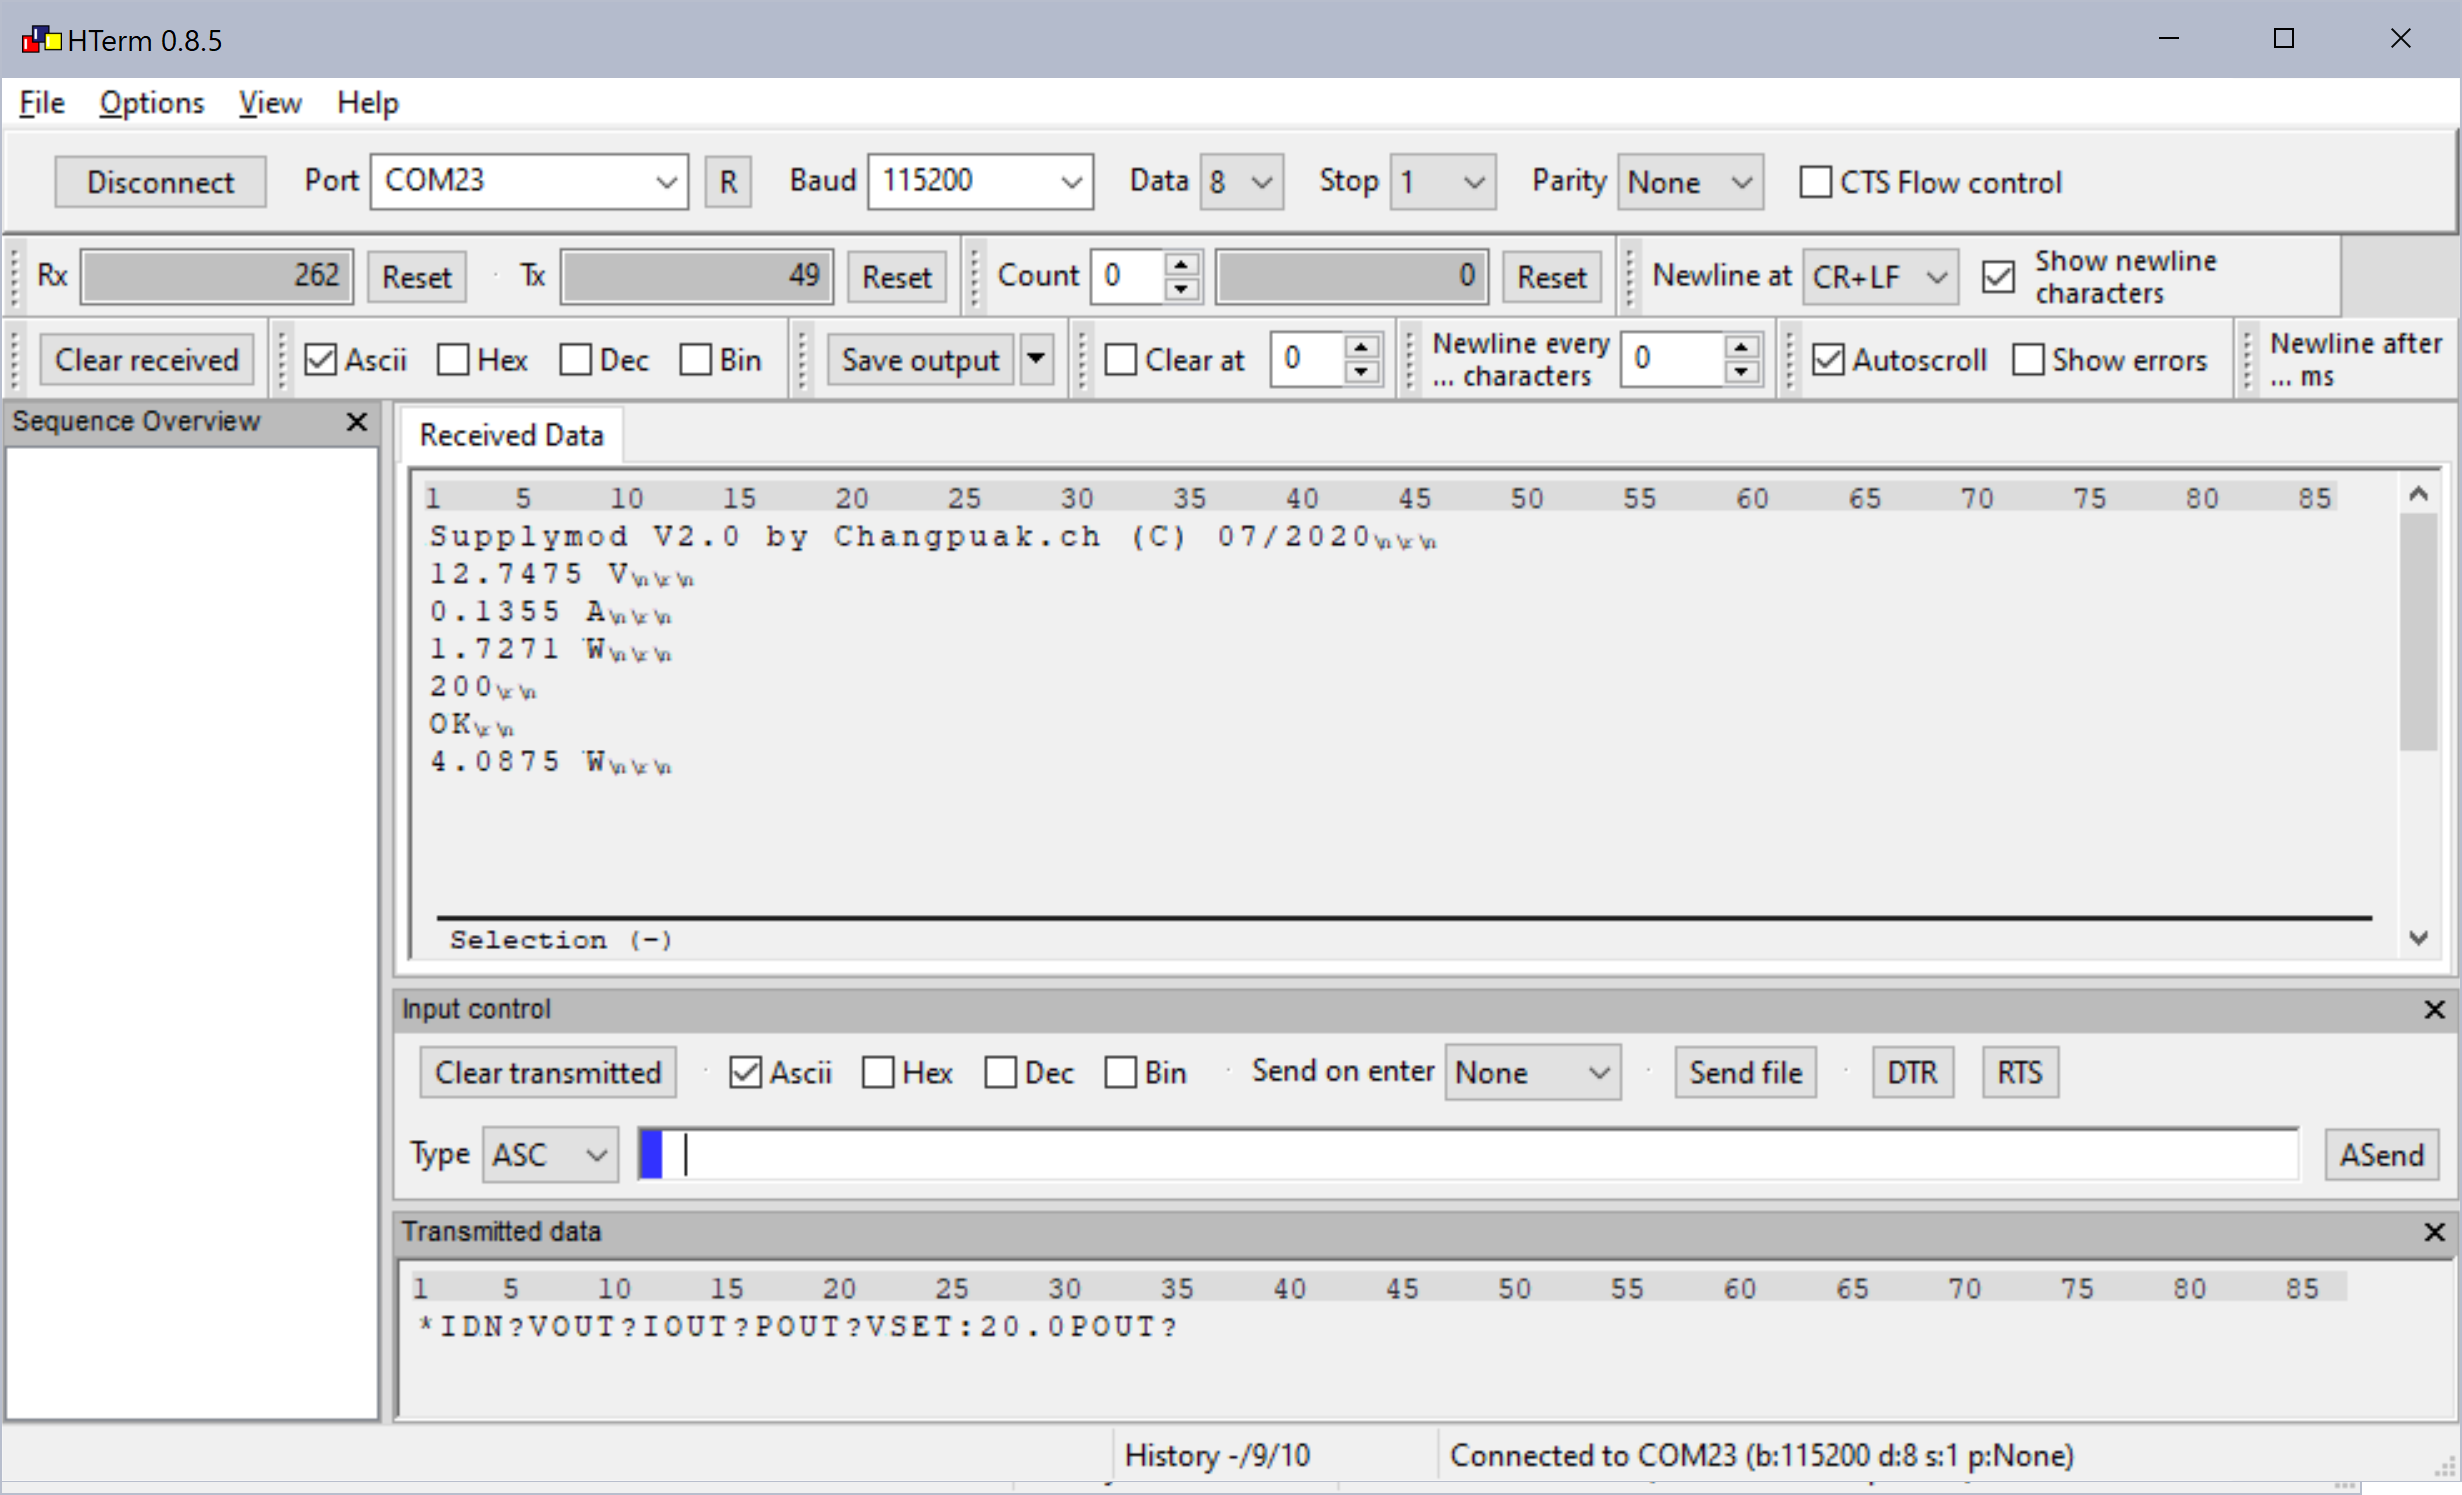
Task: Click the History -/9/10 status entry
Action: point(1217,1455)
